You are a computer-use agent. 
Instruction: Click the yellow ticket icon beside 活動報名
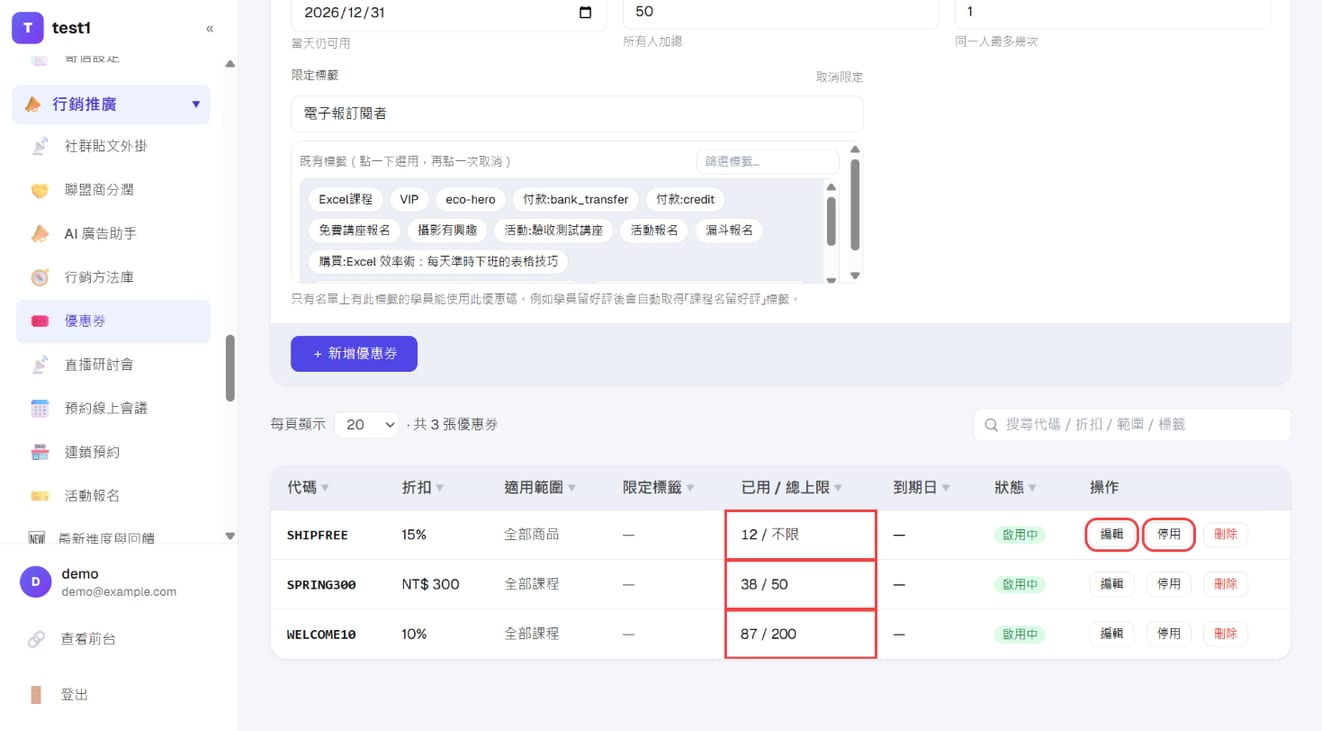pyautogui.click(x=40, y=496)
